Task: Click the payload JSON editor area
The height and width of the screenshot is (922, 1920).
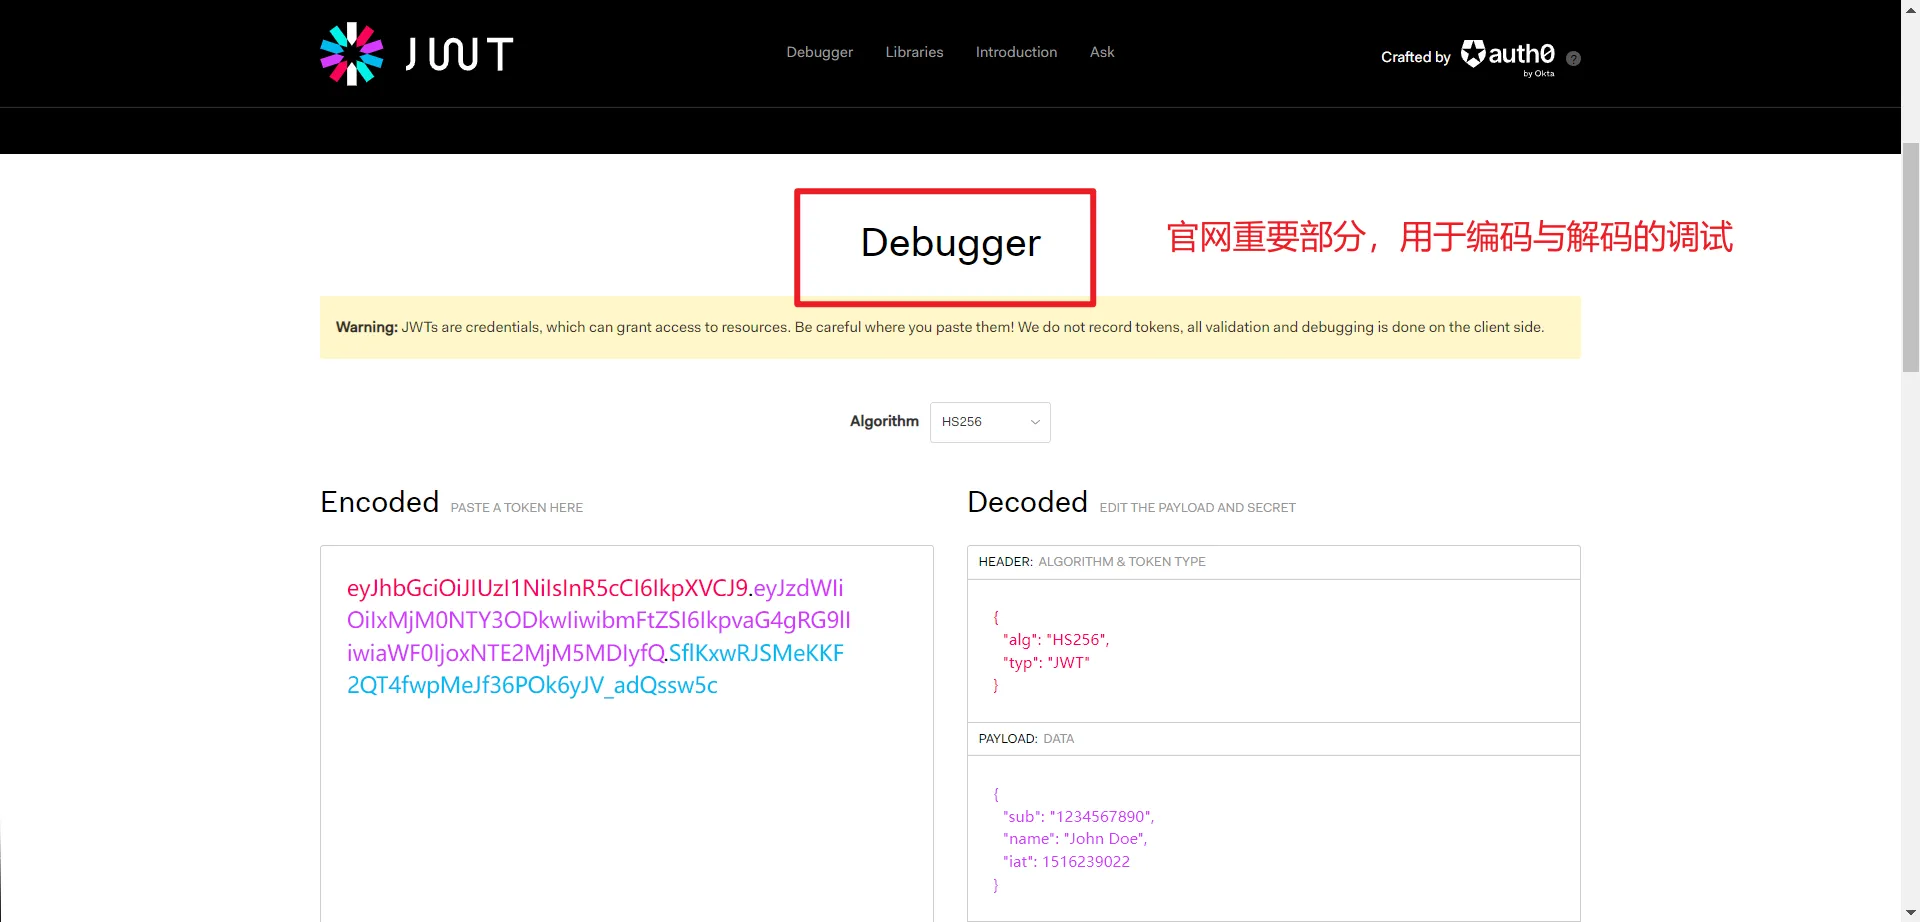Action: pos(1273,838)
